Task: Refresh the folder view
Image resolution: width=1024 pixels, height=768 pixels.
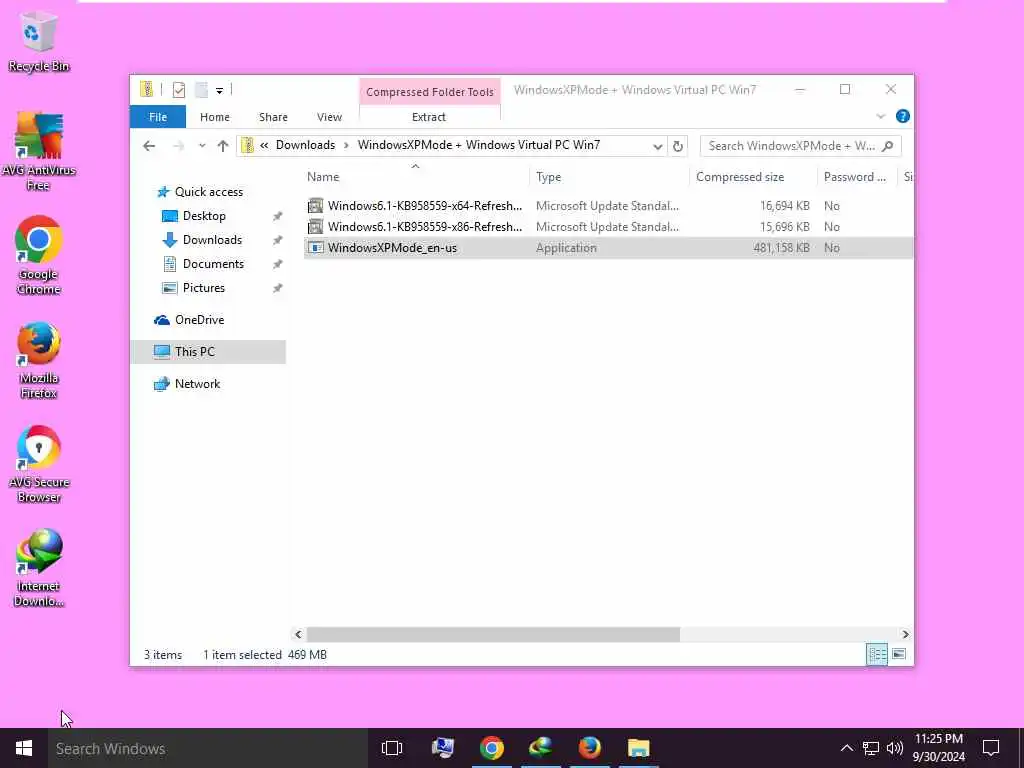Action: tap(678, 146)
